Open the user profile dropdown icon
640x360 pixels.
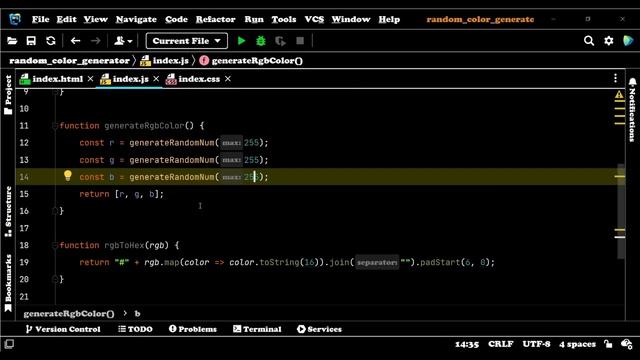click(123, 41)
